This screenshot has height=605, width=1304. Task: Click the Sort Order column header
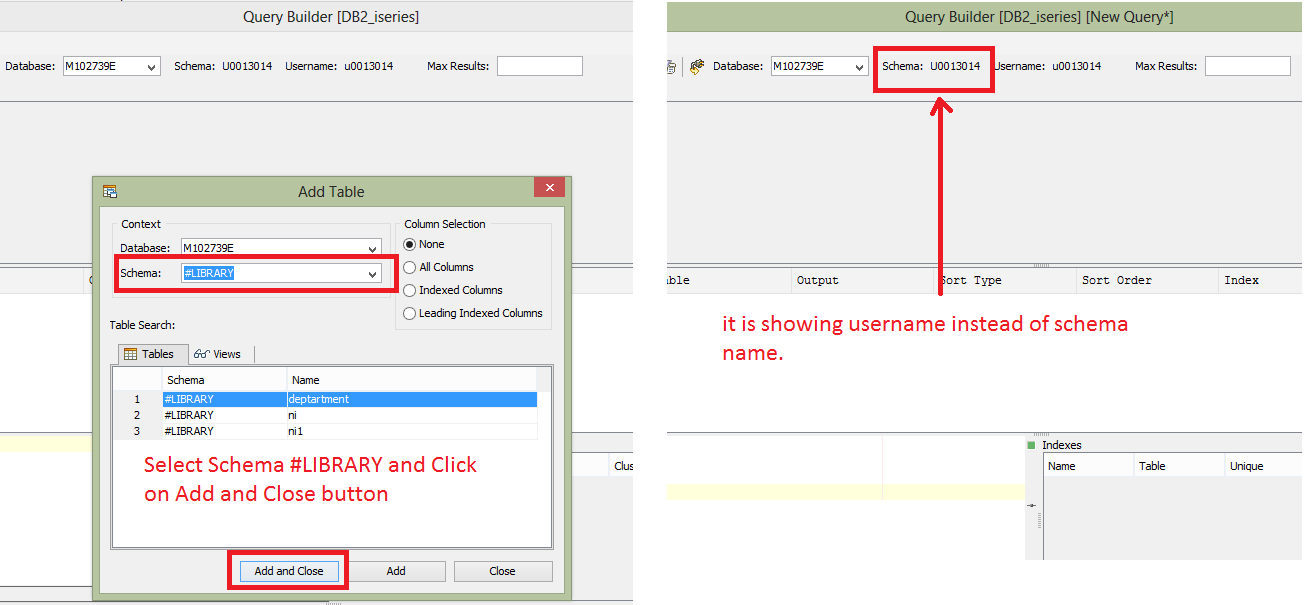(1148, 280)
